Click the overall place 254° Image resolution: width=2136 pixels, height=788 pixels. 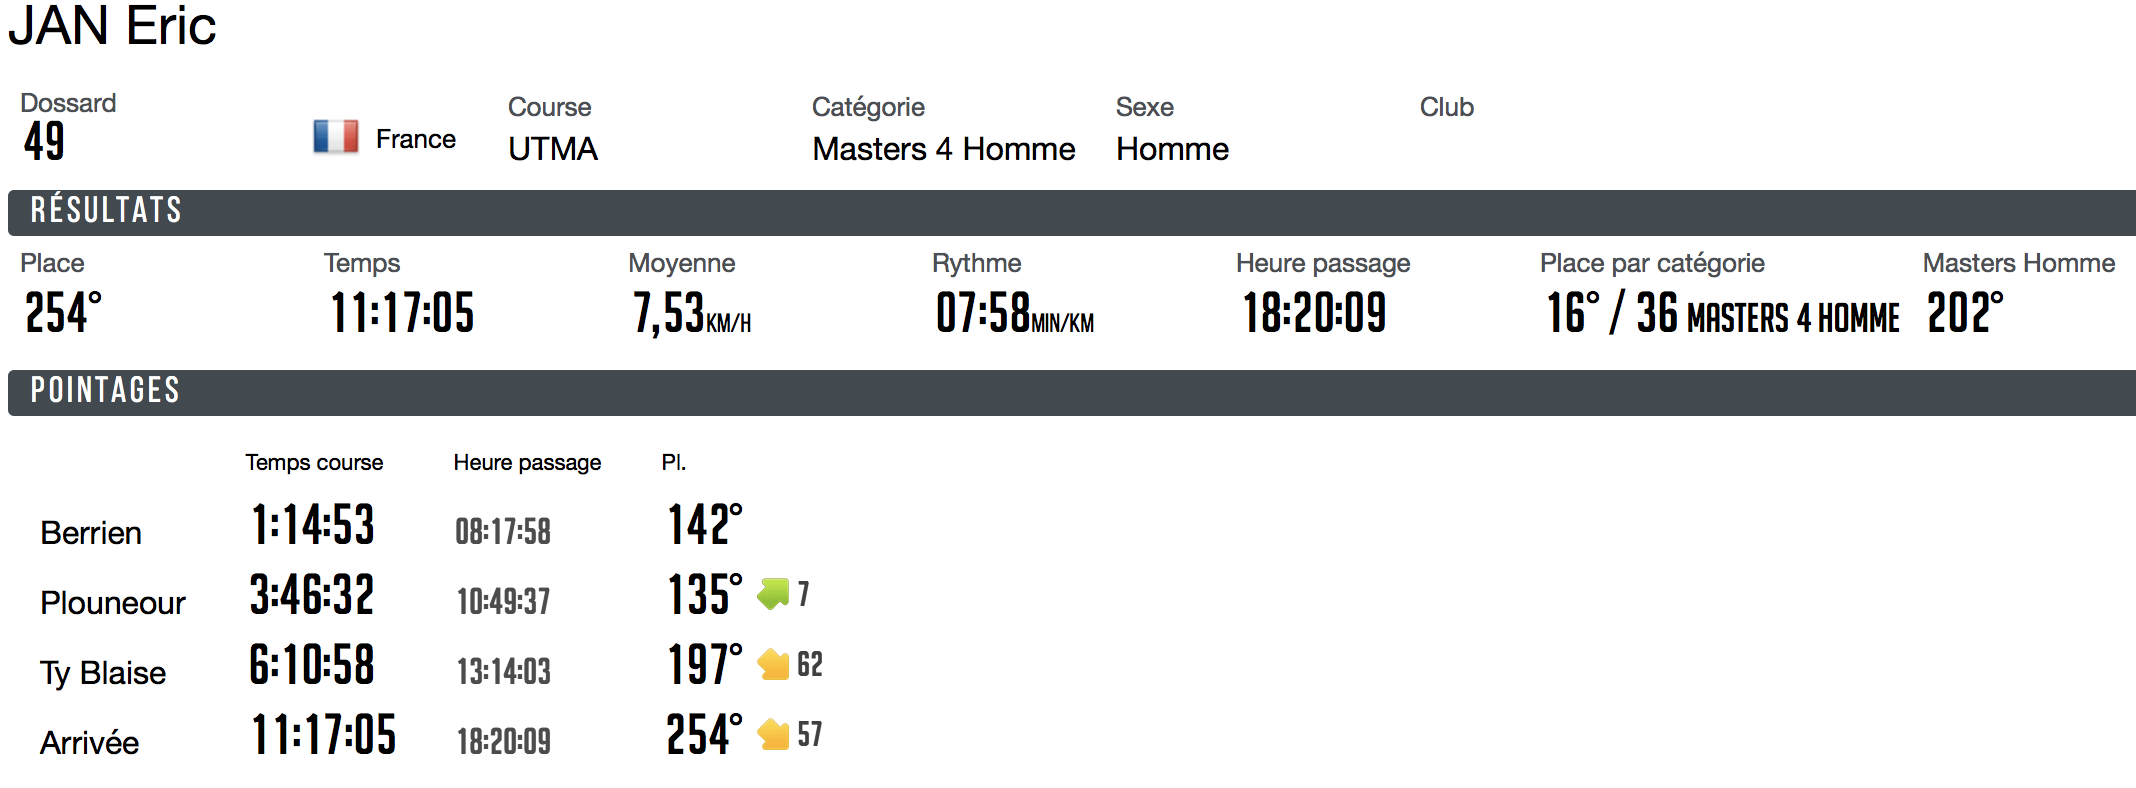tap(63, 312)
